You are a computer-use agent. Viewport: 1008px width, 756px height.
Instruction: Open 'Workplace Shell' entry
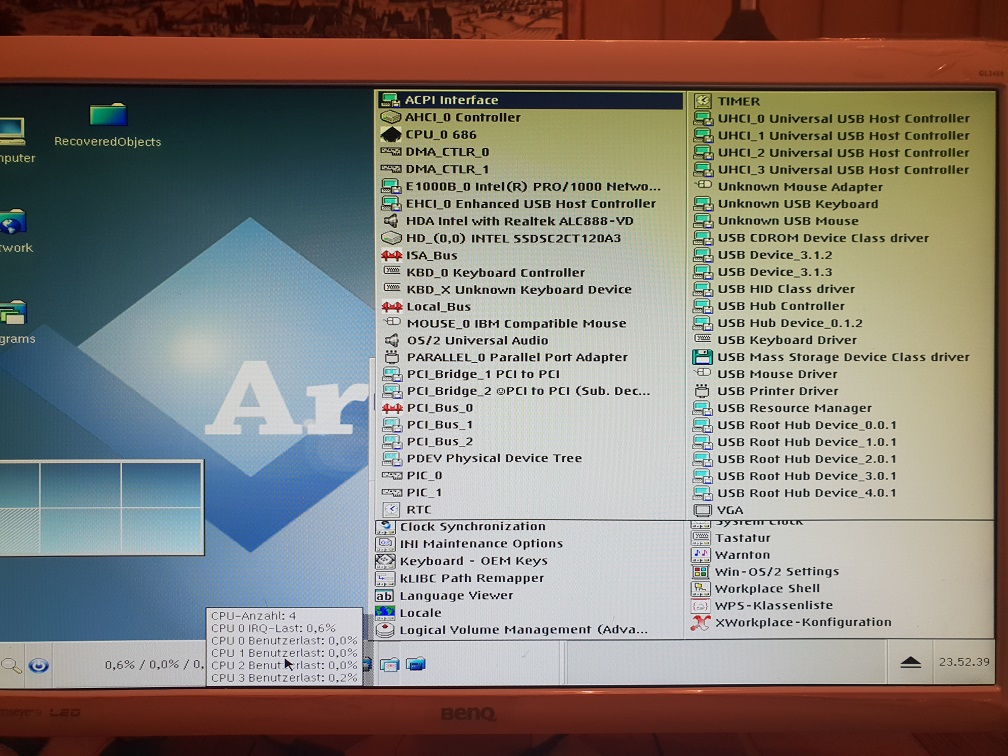pyautogui.click(x=768, y=589)
